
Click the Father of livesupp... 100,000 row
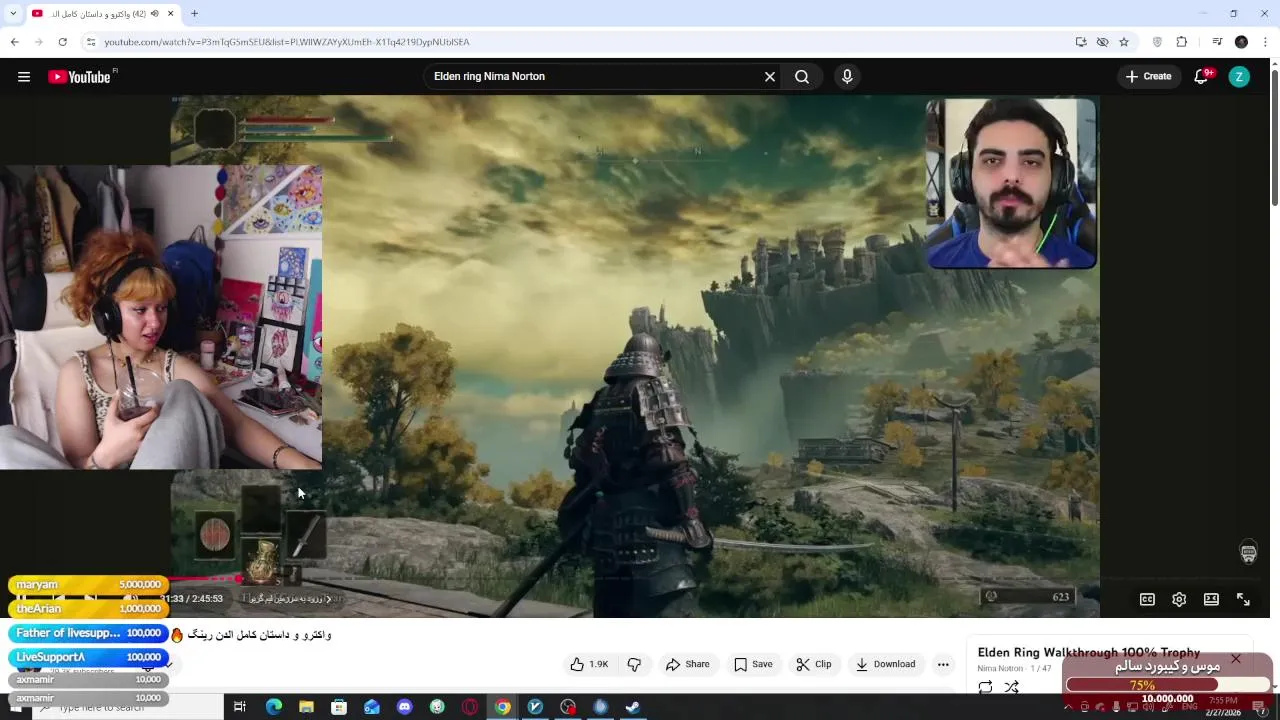click(88, 633)
